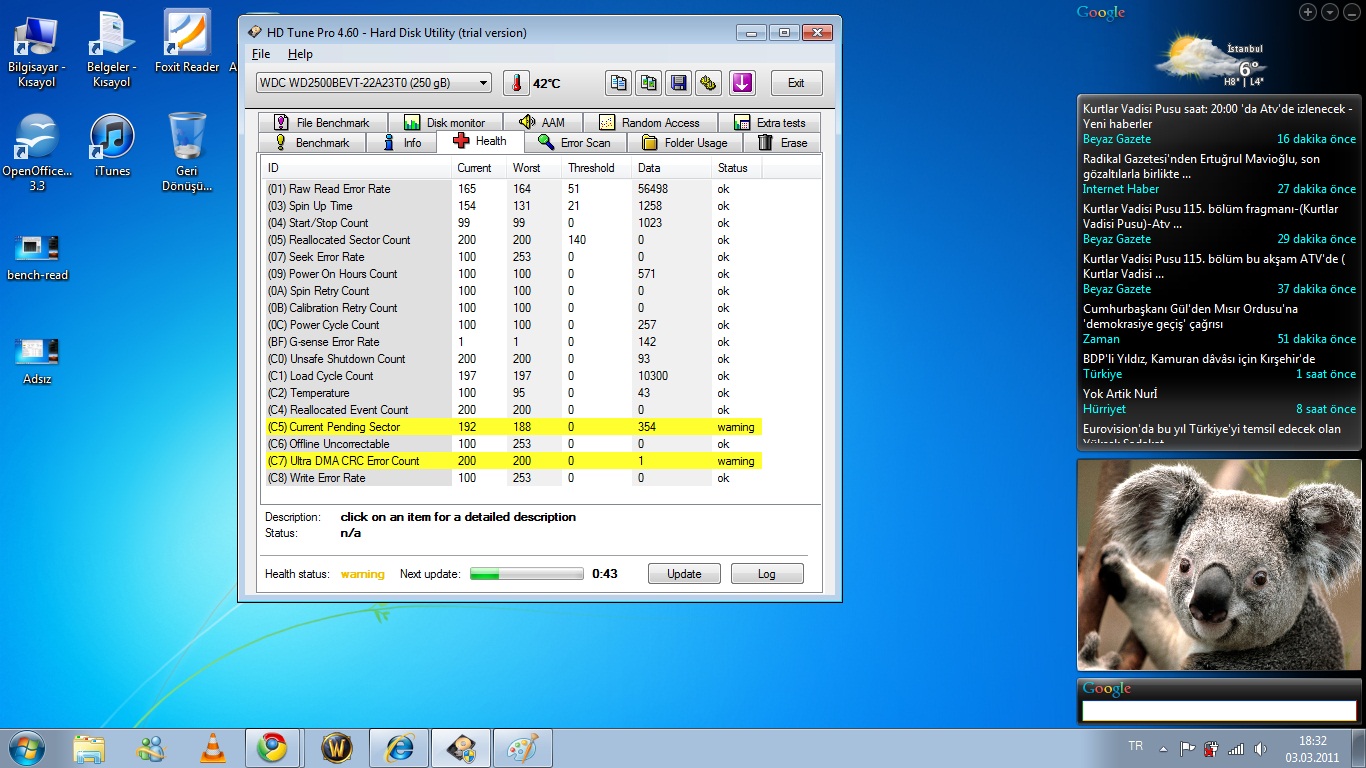Viewport: 1366px width, 768px height.
Task: Click the Update button
Action: point(684,574)
